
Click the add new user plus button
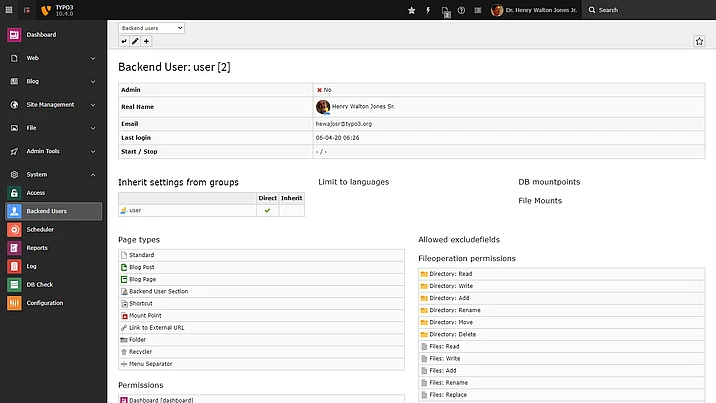(x=147, y=41)
